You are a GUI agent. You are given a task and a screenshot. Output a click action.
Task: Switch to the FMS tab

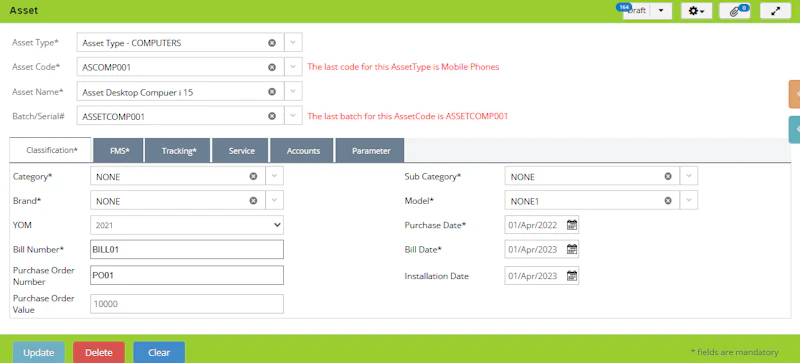pyautogui.click(x=119, y=151)
